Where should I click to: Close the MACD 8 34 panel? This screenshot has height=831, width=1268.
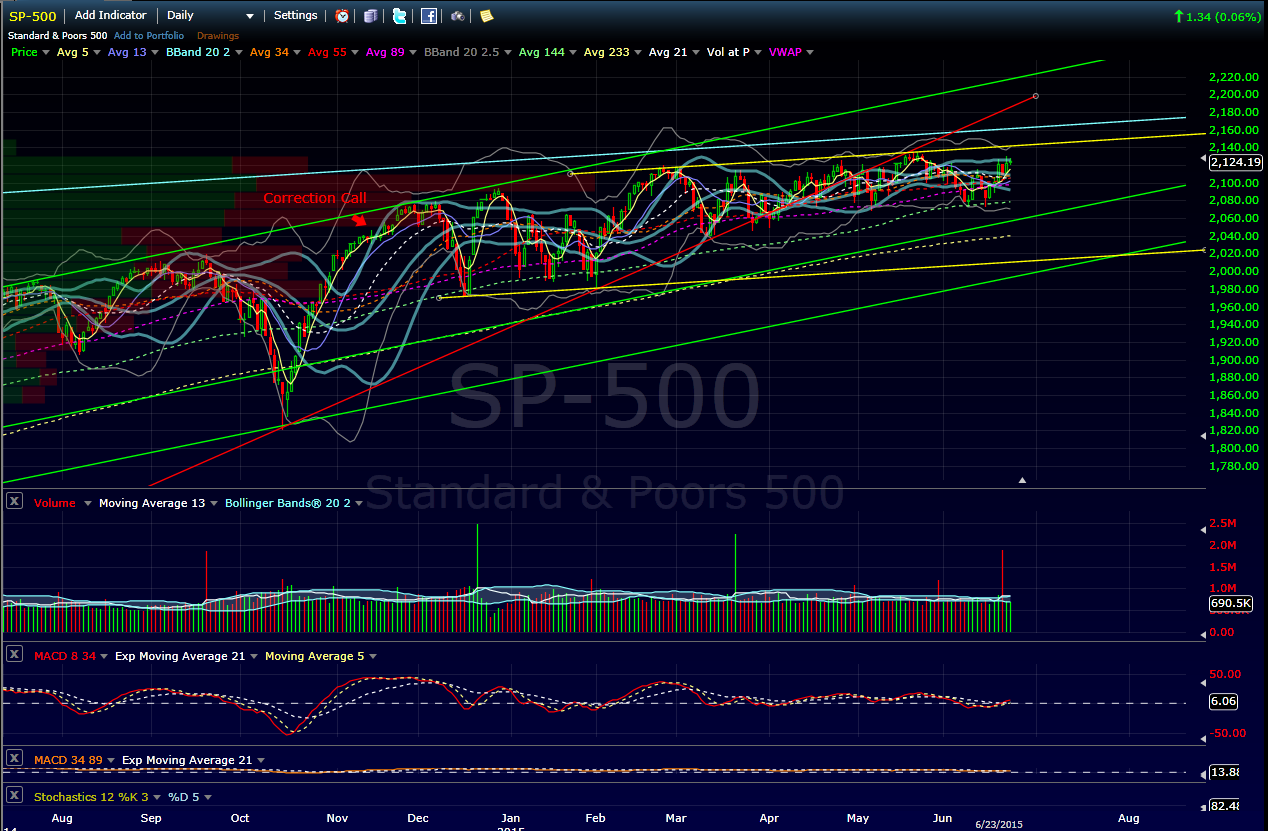coord(14,655)
